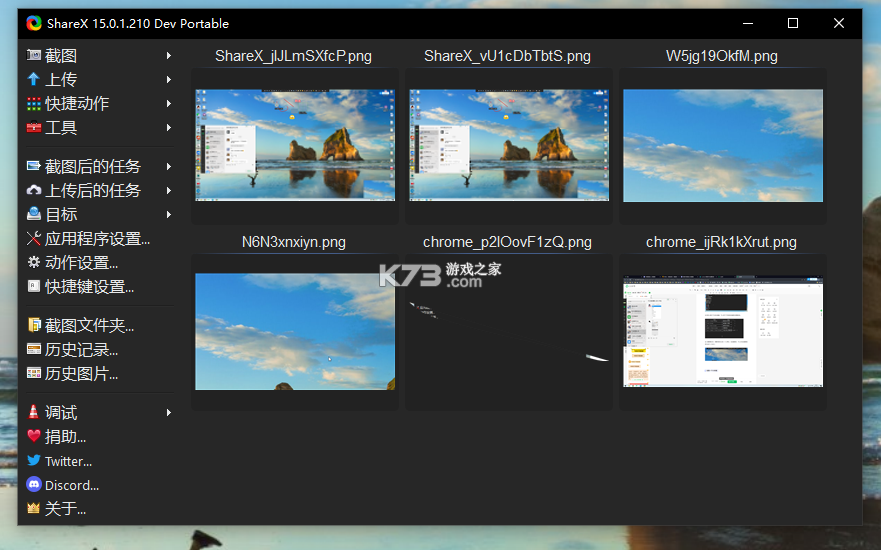Expand the 目标 submenu arrow
881x550 pixels.
[169, 215]
